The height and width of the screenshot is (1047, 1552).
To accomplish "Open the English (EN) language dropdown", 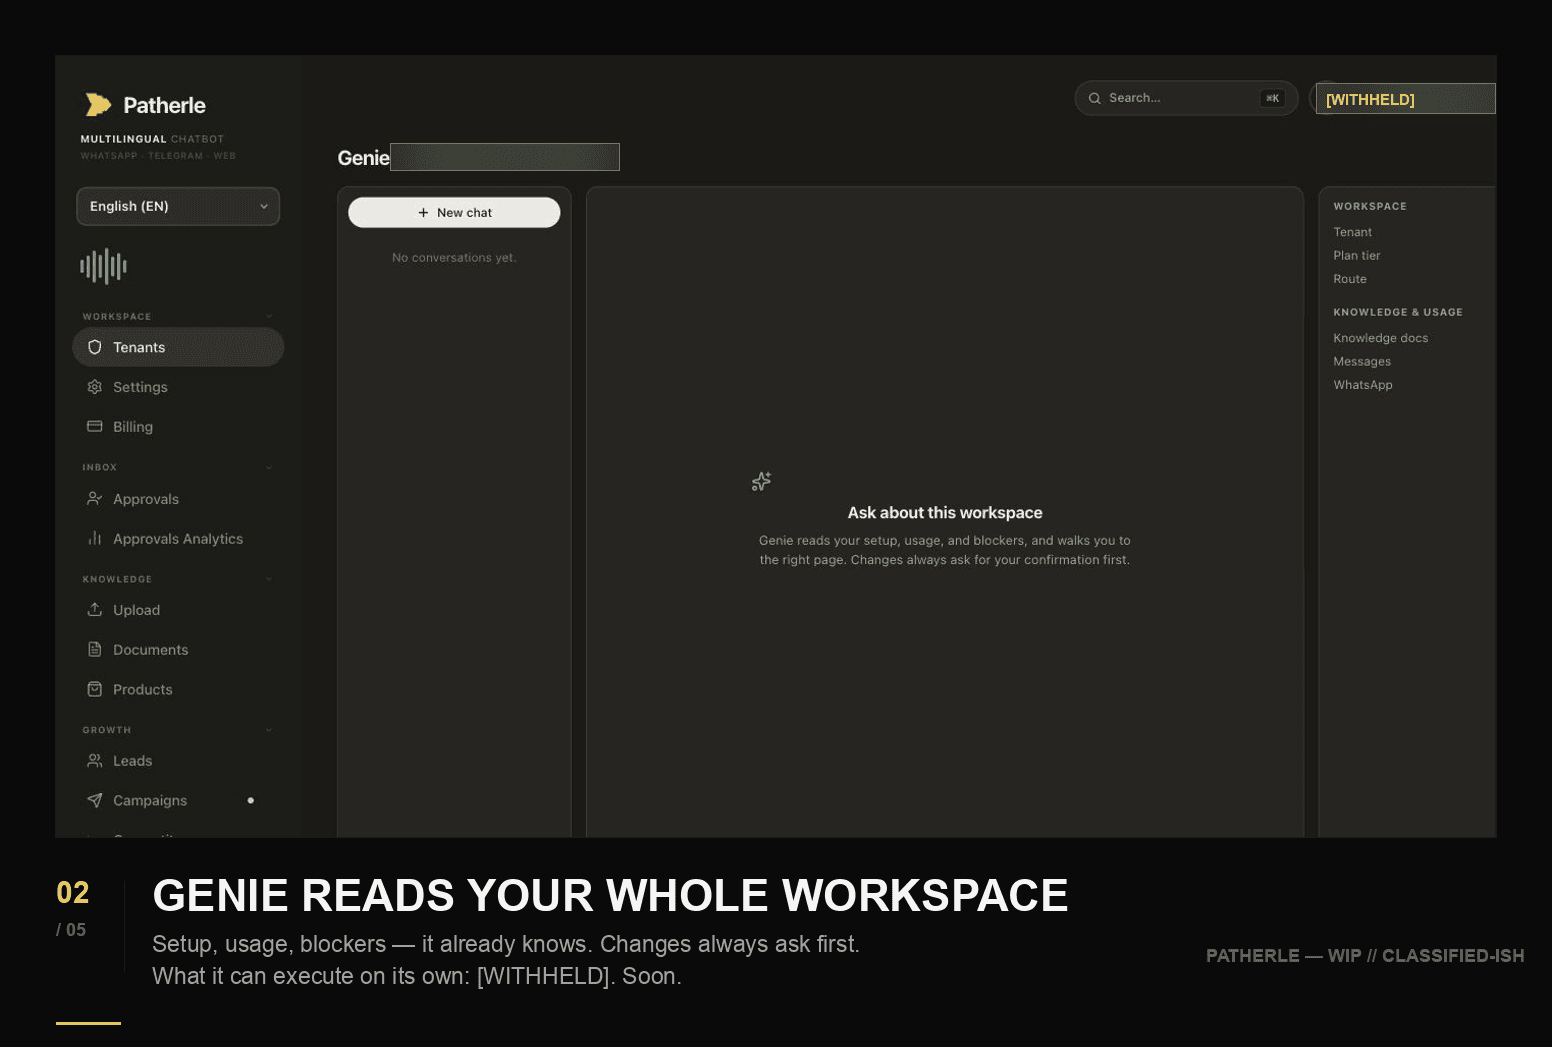I will tap(178, 206).
